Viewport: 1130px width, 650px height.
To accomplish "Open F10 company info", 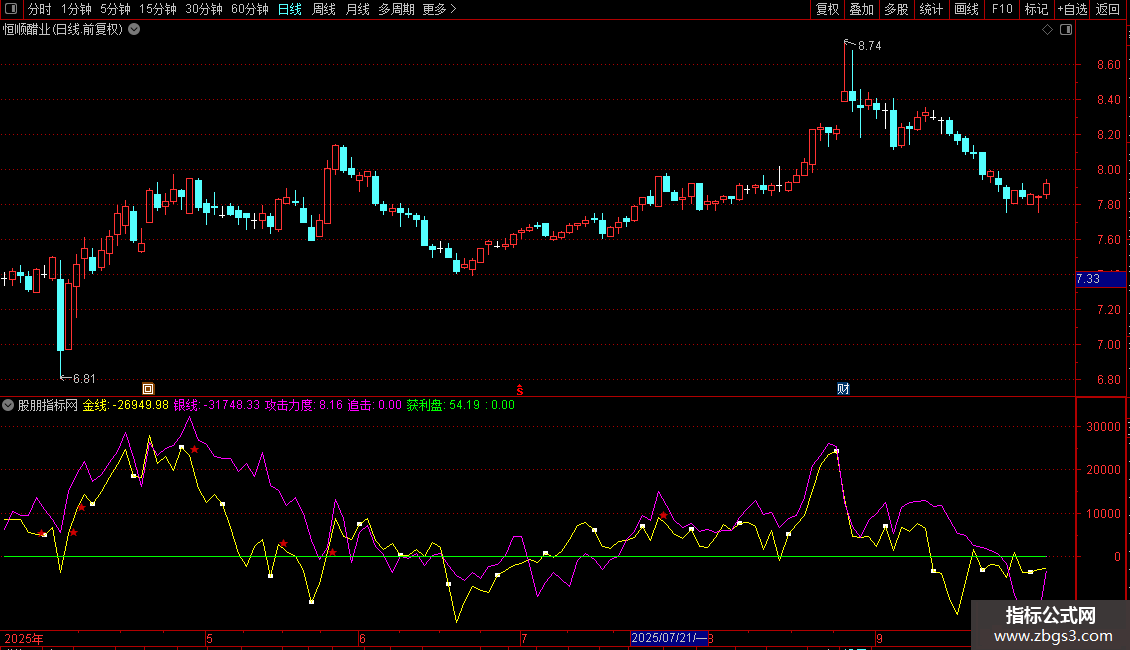I will point(1002,9).
